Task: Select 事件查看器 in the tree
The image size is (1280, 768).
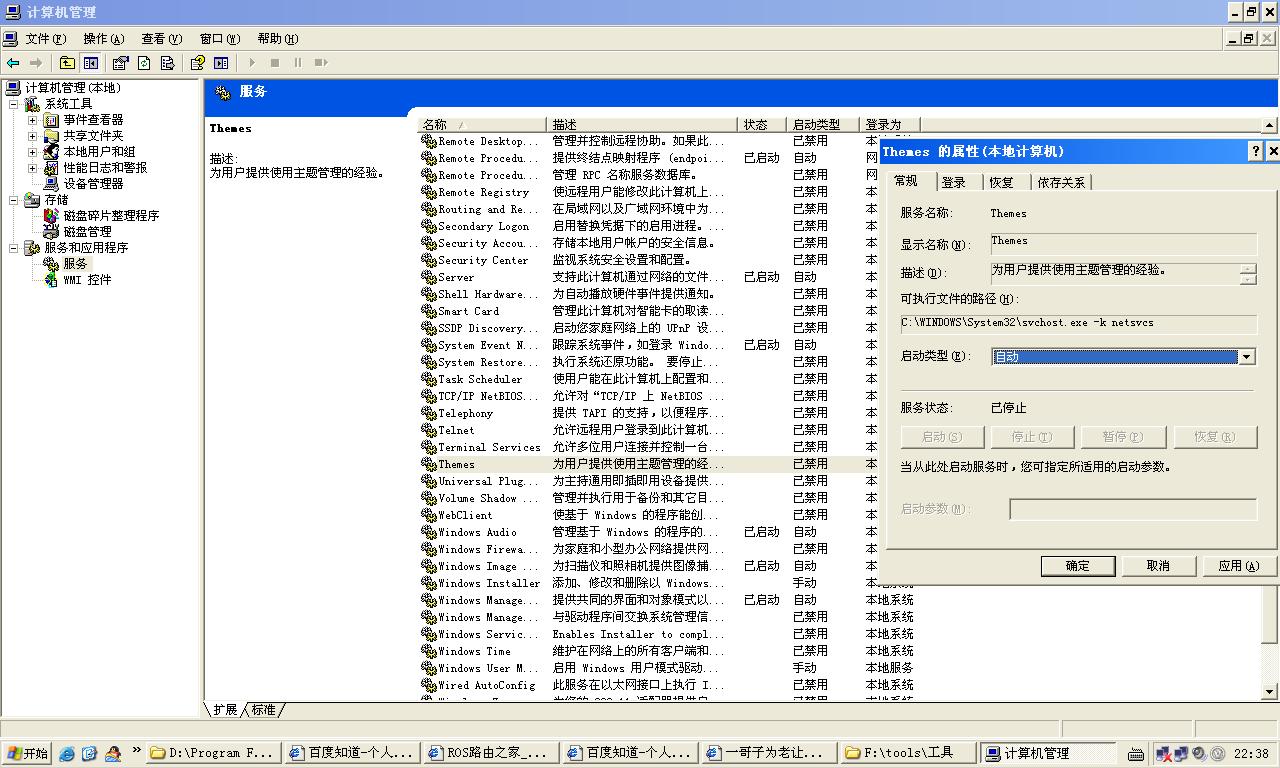Action: [93, 120]
